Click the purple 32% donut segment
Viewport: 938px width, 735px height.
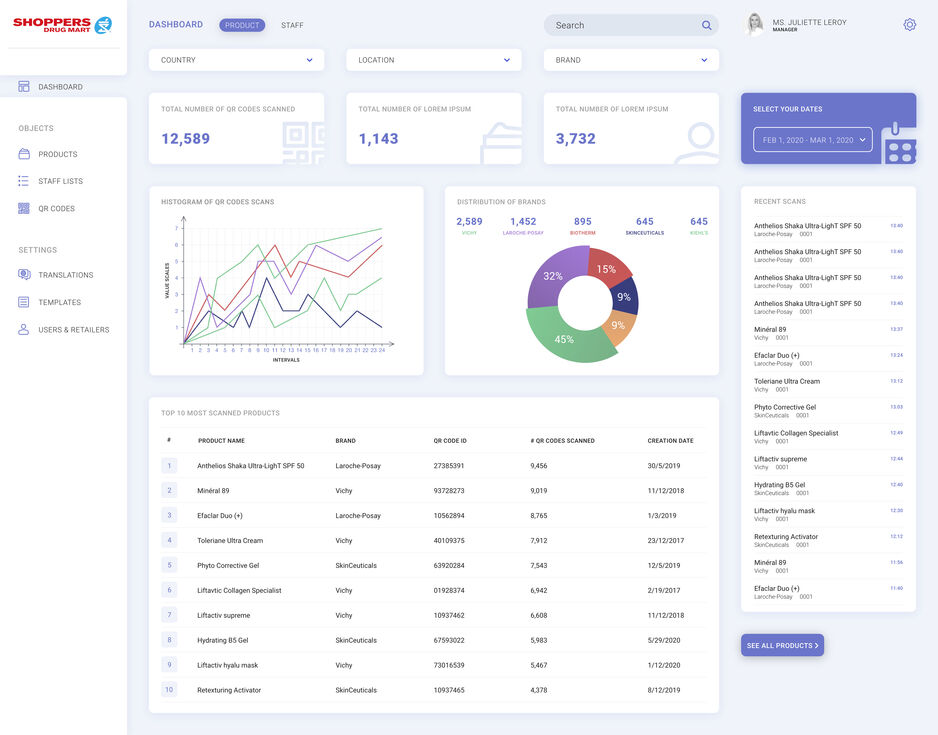[x=553, y=276]
